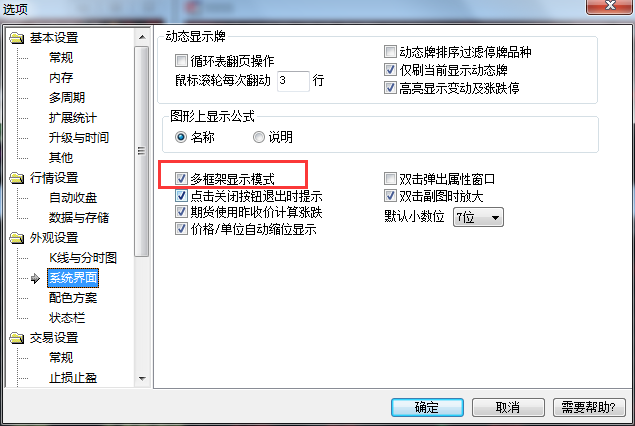Click the 行情设置 folder icon
This screenshot has height=426, width=635.
(17, 178)
